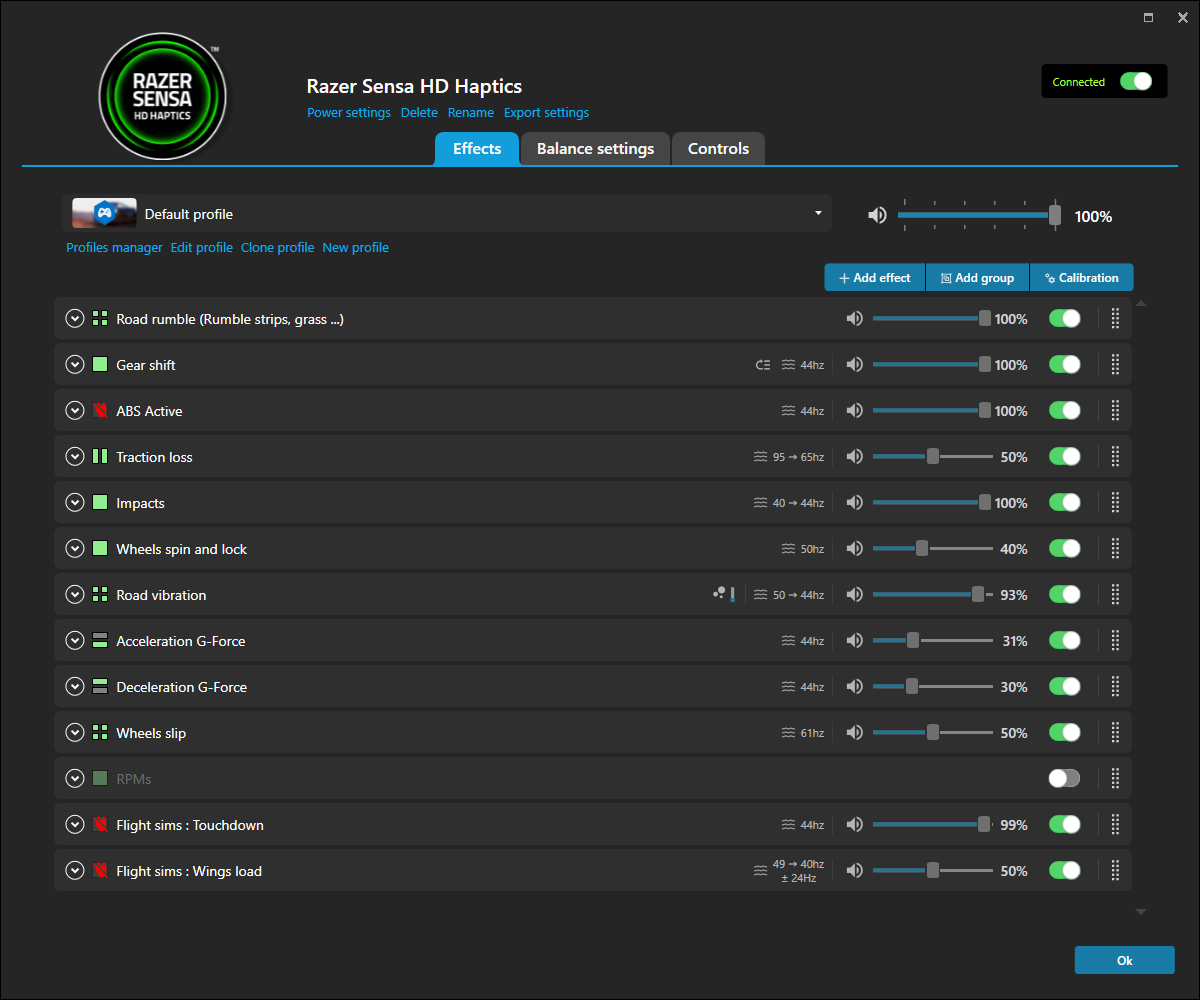Grab the Road rumble drag handle

click(1115, 319)
